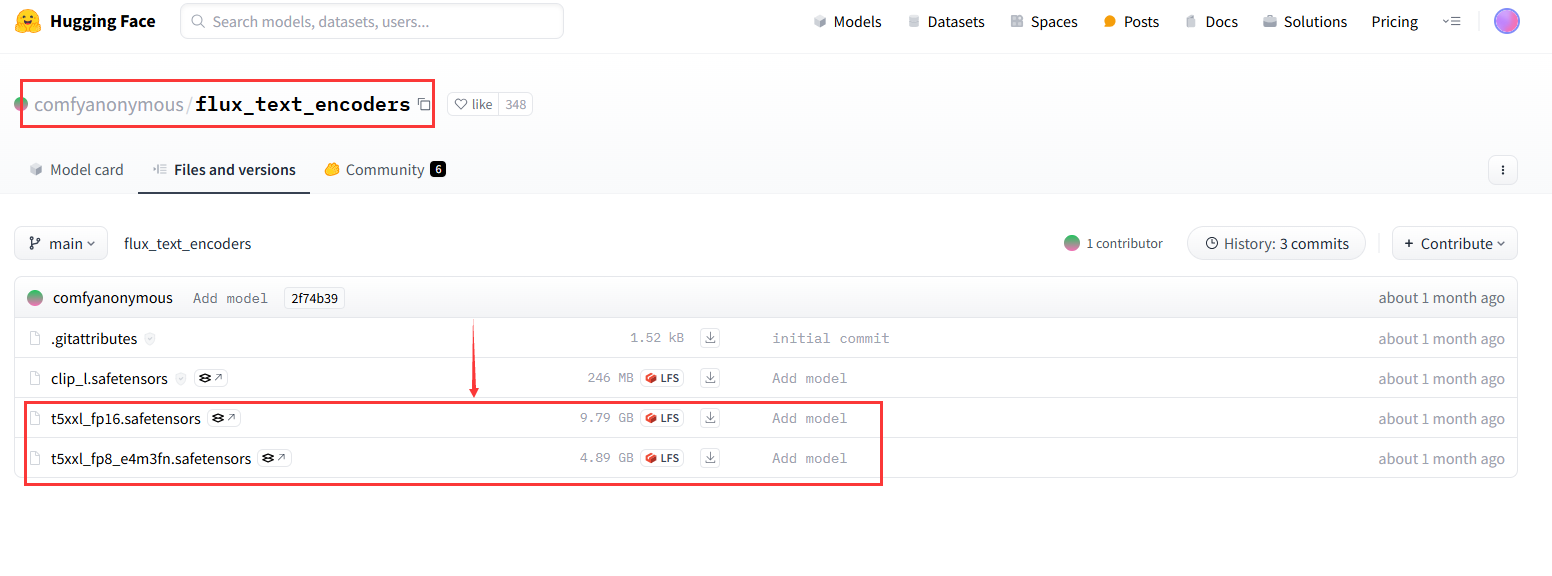The height and width of the screenshot is (576, 1552).
Task: Open Solutions in top navigation
Action: (x=1304, y=22)
